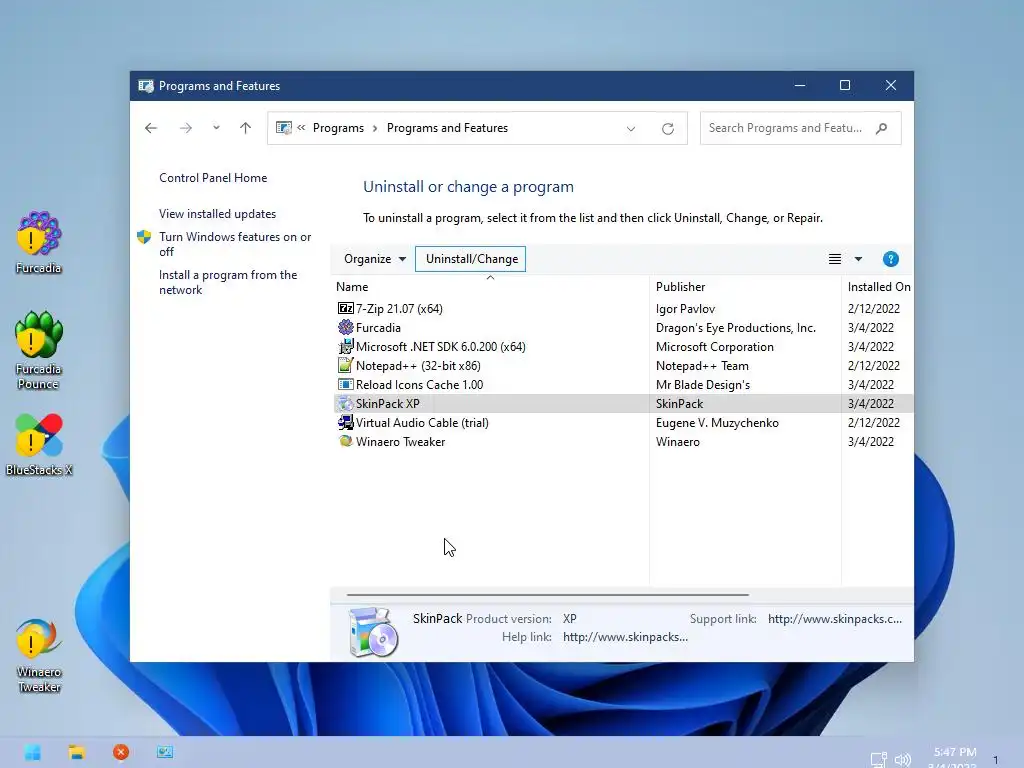Open File Explorer from the taskbar

(77, 752)
